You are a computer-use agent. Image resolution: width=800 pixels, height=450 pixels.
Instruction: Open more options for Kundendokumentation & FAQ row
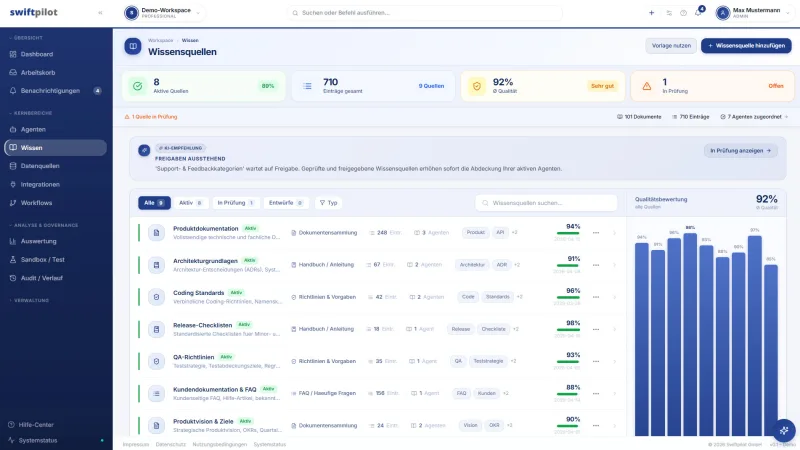click(x=596, y=393)
